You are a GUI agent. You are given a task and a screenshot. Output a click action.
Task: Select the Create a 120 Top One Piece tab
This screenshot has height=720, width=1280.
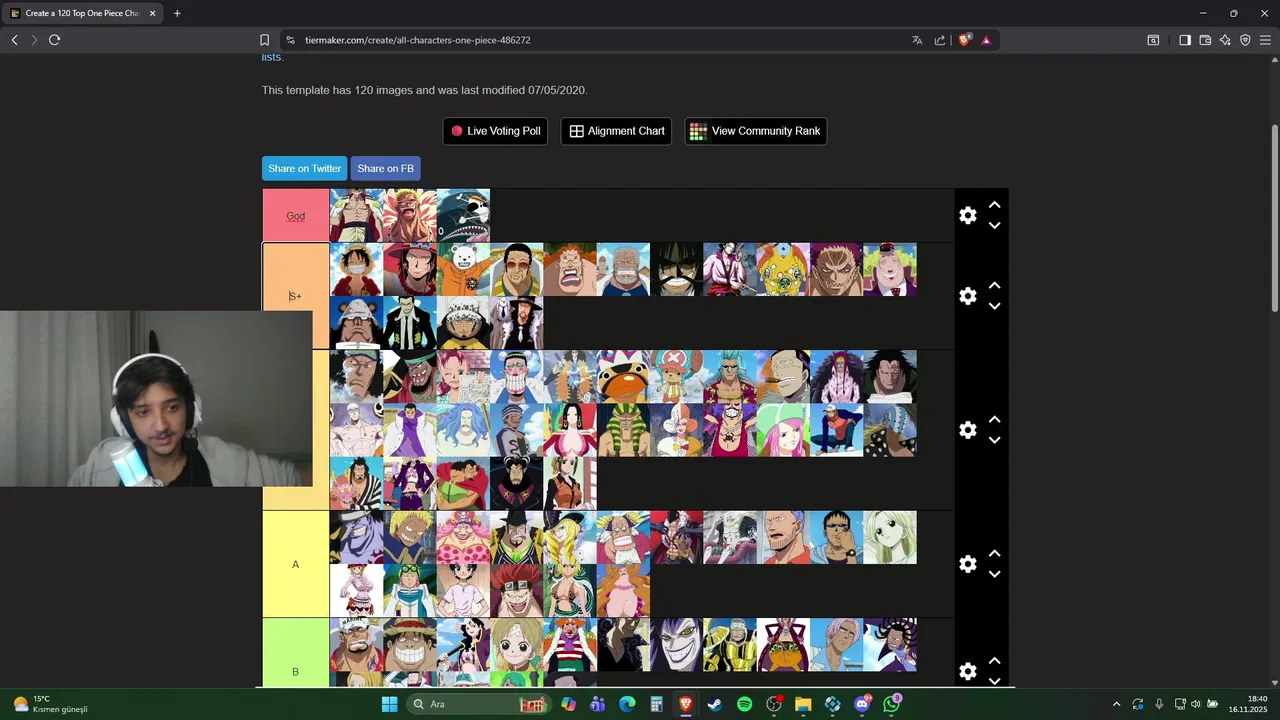[x=82, y=13]
